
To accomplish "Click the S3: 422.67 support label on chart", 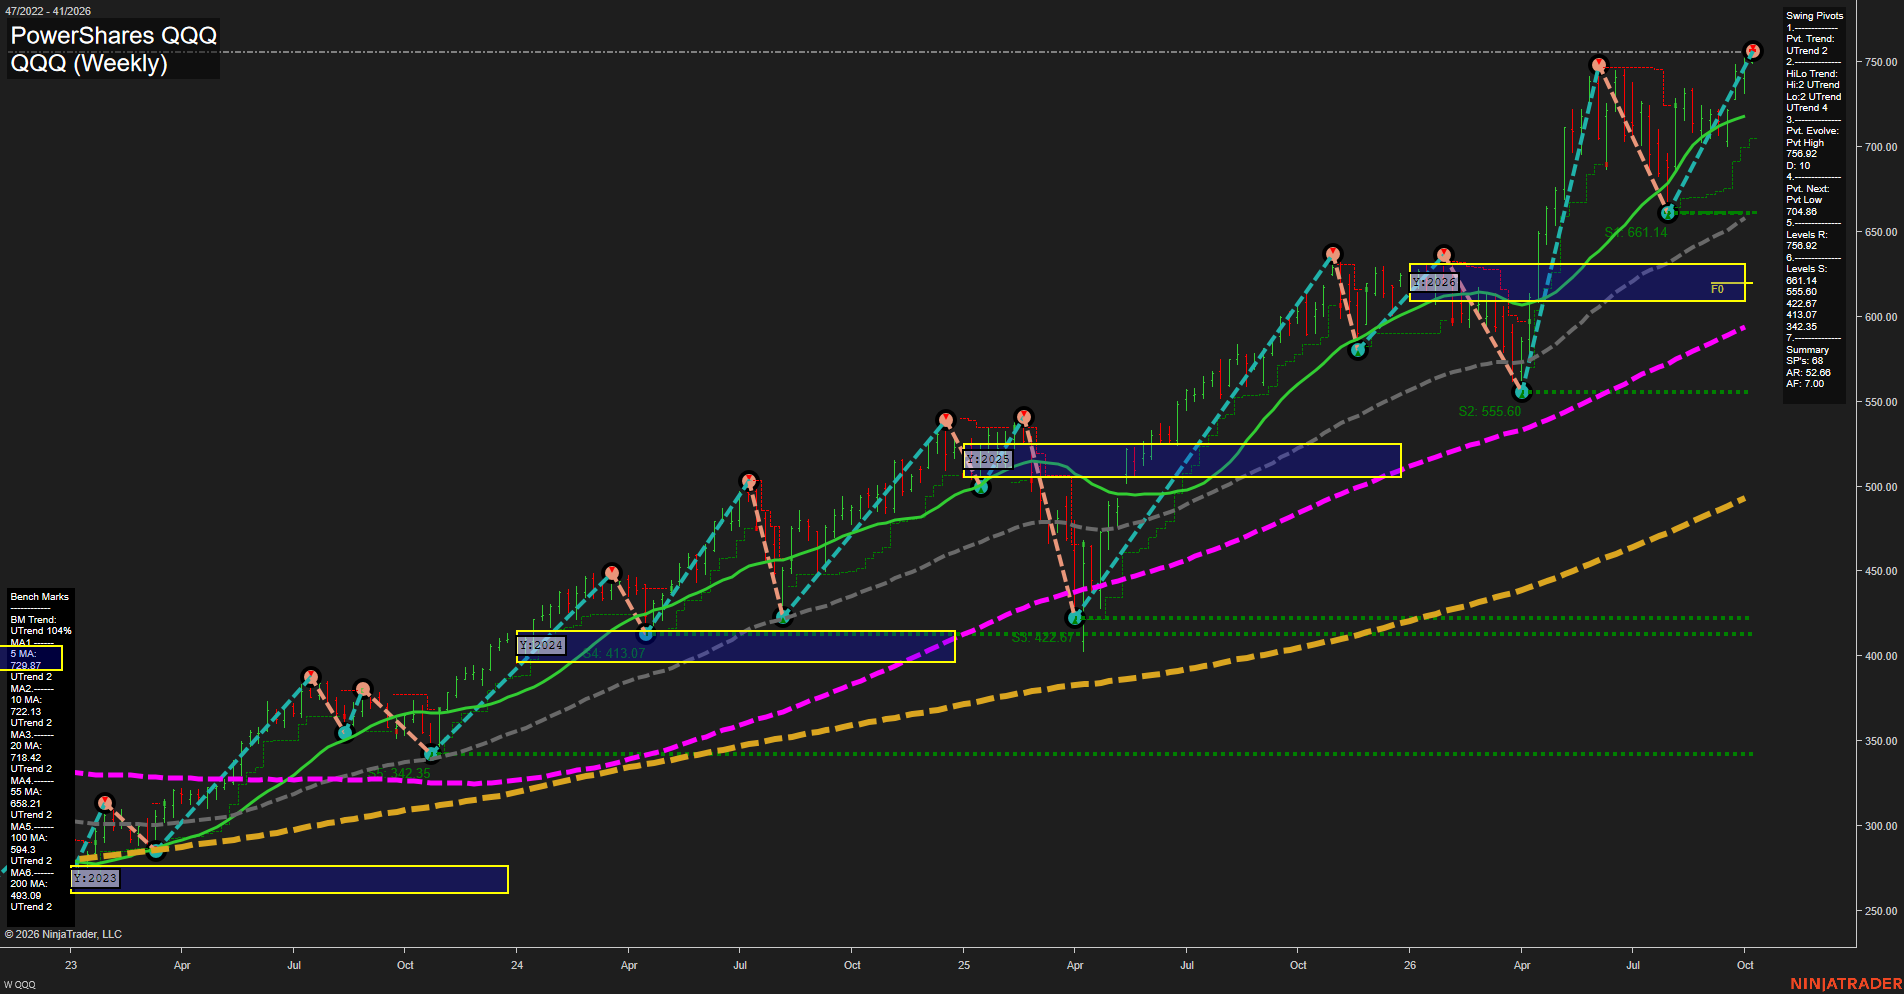I will (1043, 637).
